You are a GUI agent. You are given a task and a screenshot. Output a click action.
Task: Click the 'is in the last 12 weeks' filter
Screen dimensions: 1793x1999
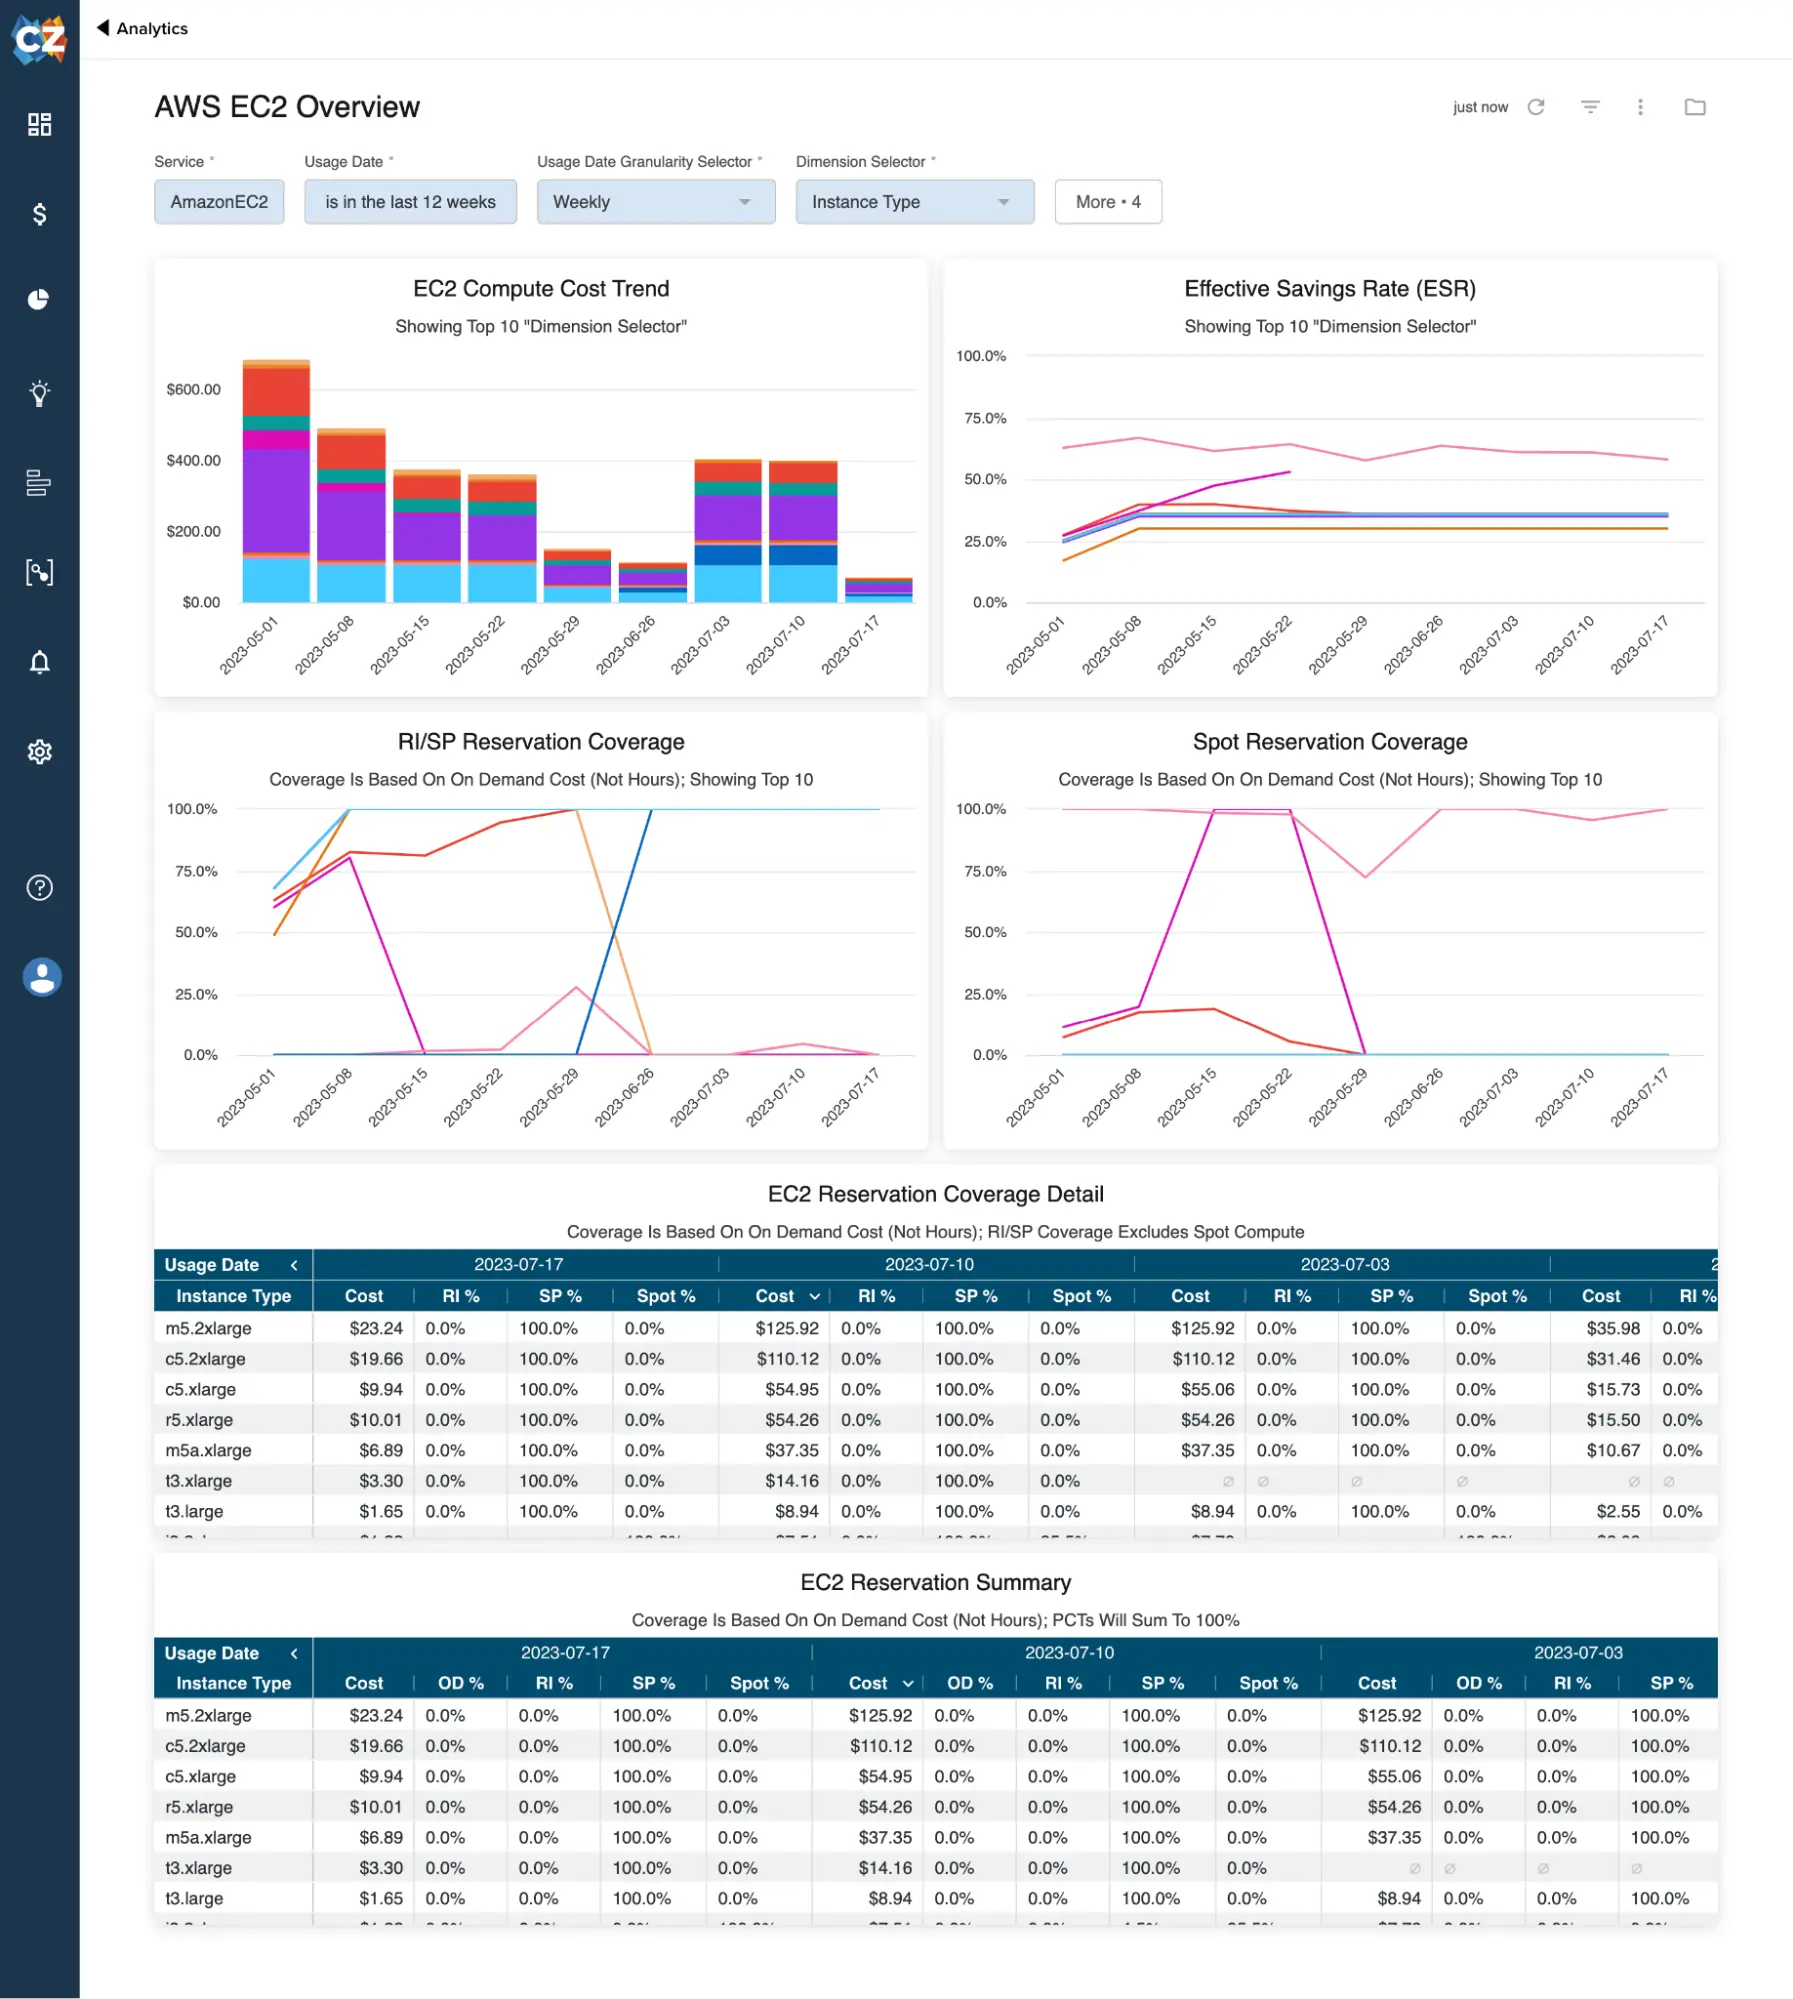coord(410,202)
